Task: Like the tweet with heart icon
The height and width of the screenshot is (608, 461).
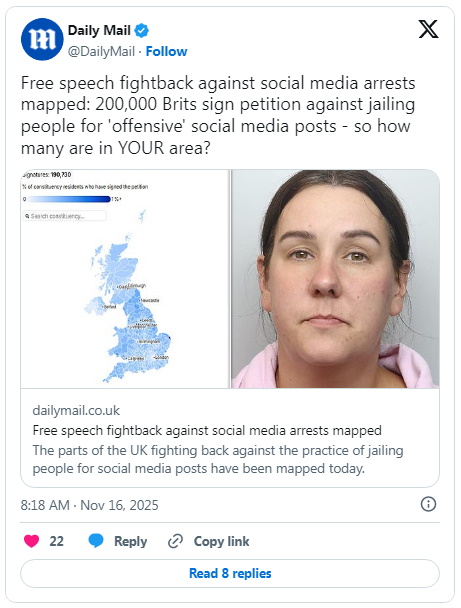Action: (31, 541)
